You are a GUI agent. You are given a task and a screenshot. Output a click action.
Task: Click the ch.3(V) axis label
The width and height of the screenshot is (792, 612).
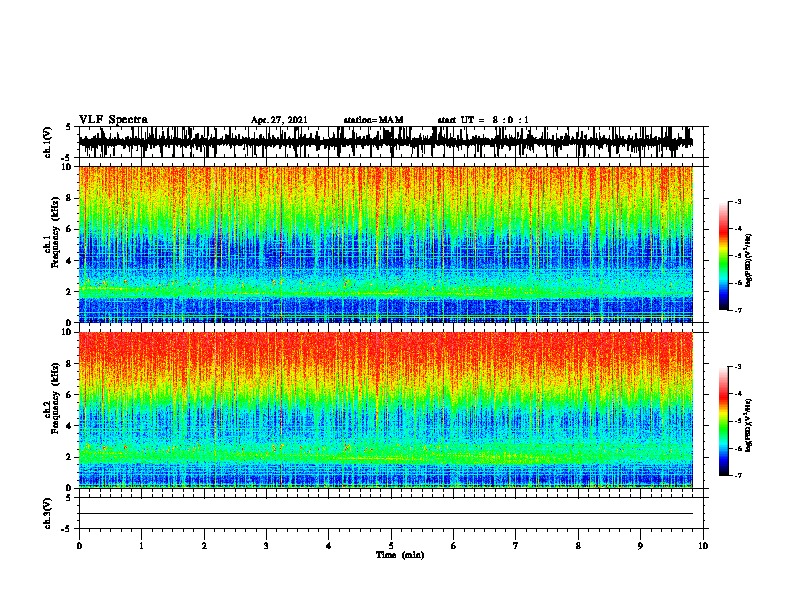pos(48,513)
